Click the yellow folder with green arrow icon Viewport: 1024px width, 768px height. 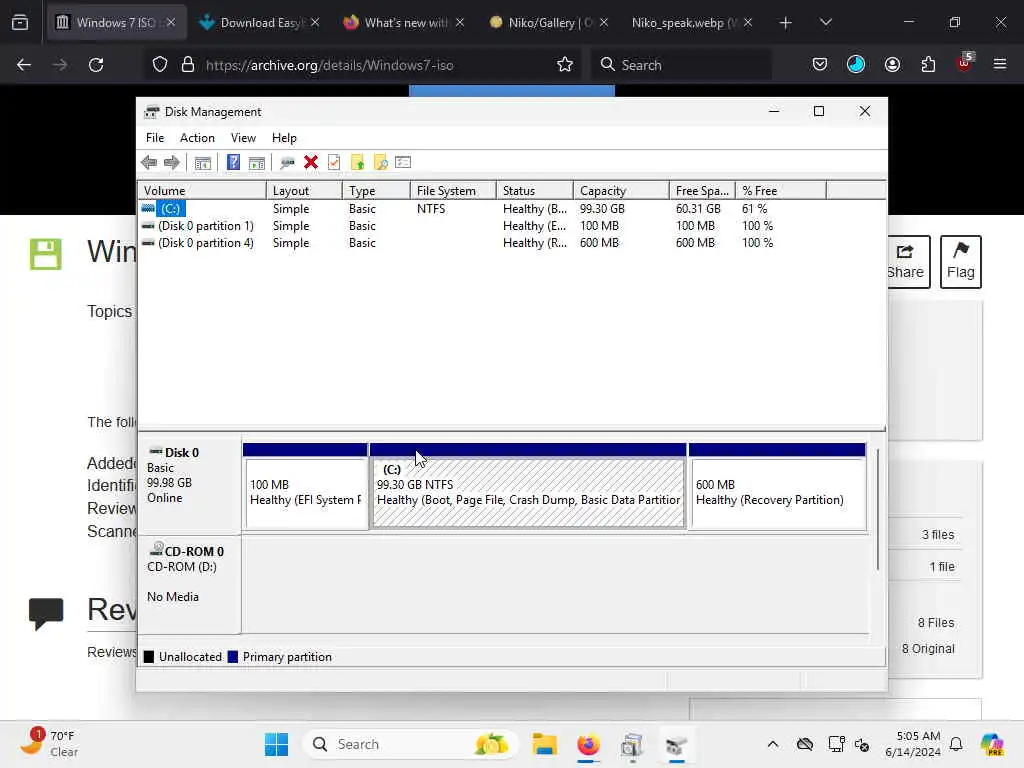pos(357,162)
